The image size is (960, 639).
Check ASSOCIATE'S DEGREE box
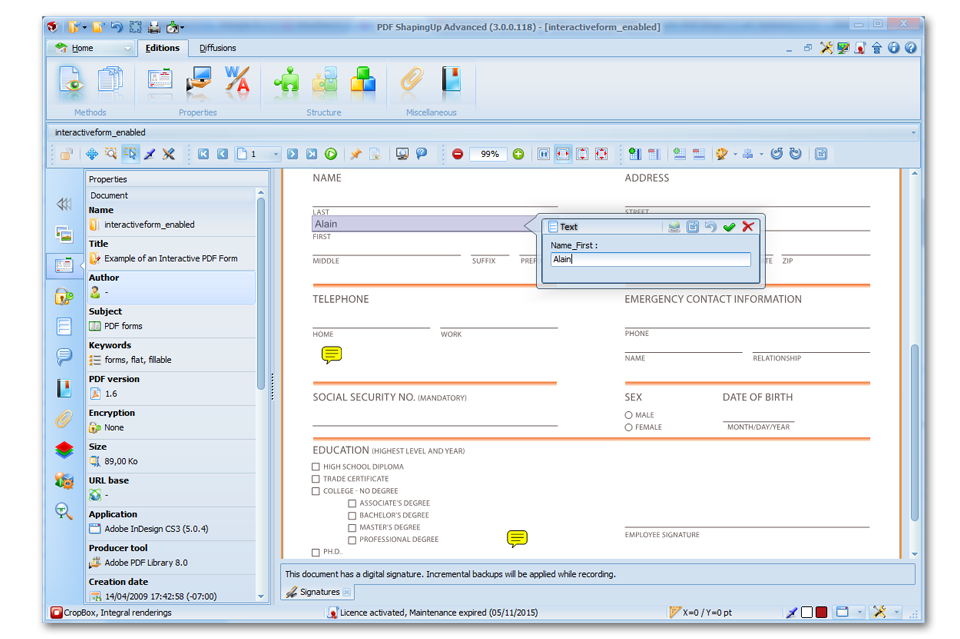[x=352, y=503]
